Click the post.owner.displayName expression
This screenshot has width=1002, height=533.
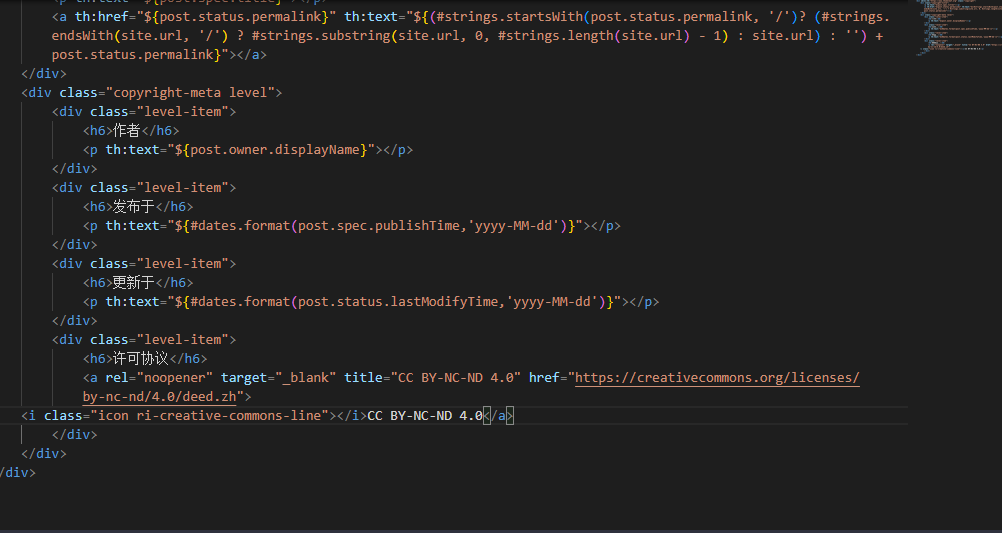coord(275,150)
